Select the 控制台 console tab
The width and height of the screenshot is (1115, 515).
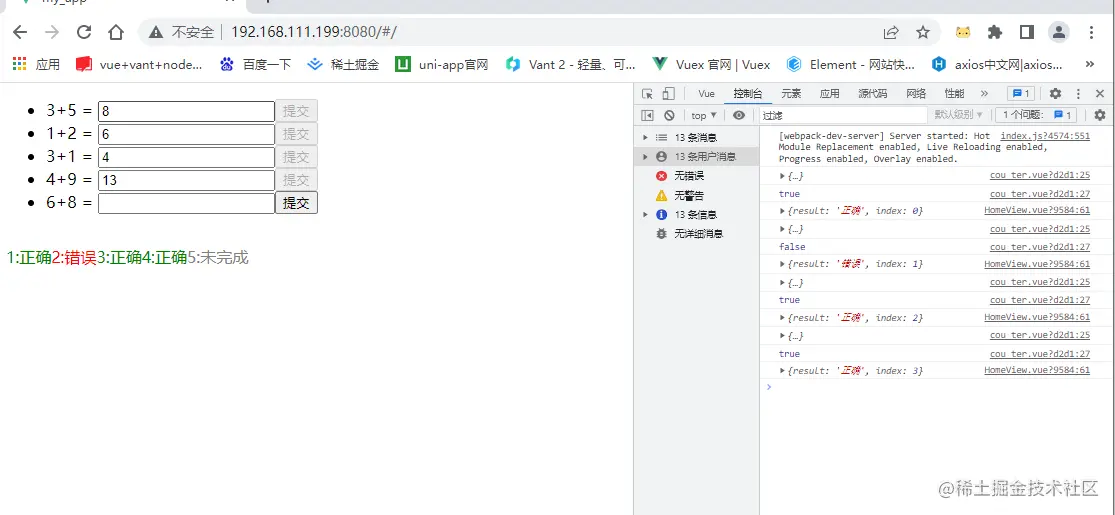[748, 94]
